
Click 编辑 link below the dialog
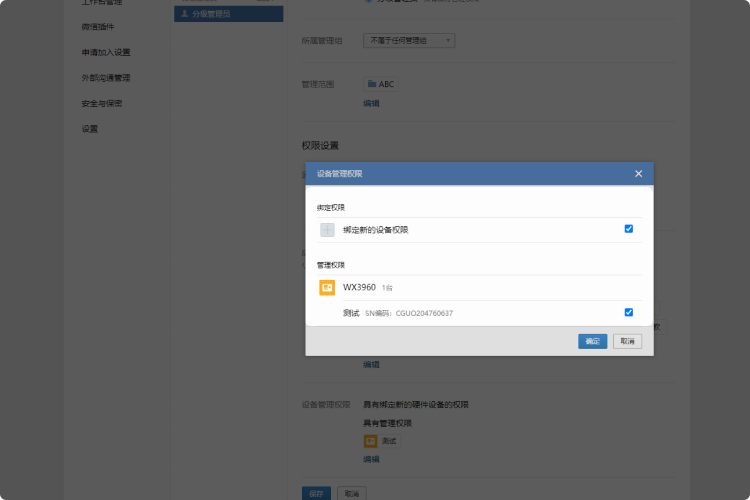[371, 365]
